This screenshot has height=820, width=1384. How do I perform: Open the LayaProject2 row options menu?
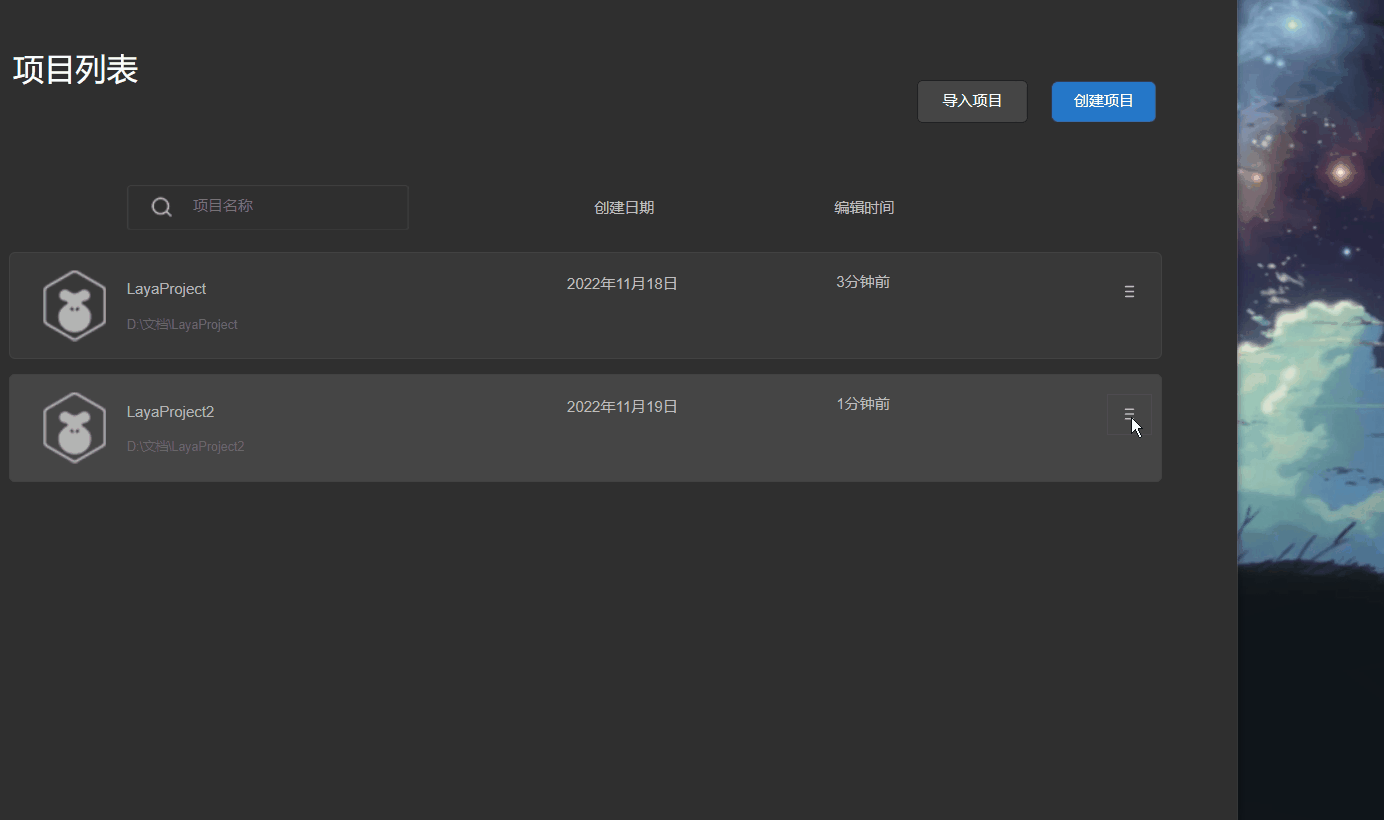pyautogui.click(x=1129, y=414)
